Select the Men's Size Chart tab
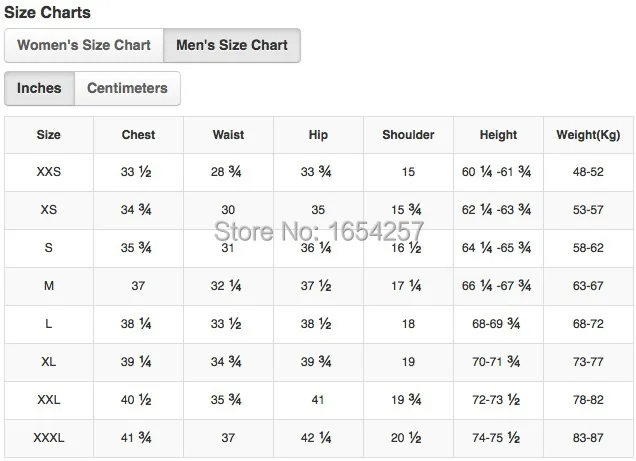Screen dimensions: 636x461 [232, 45]
